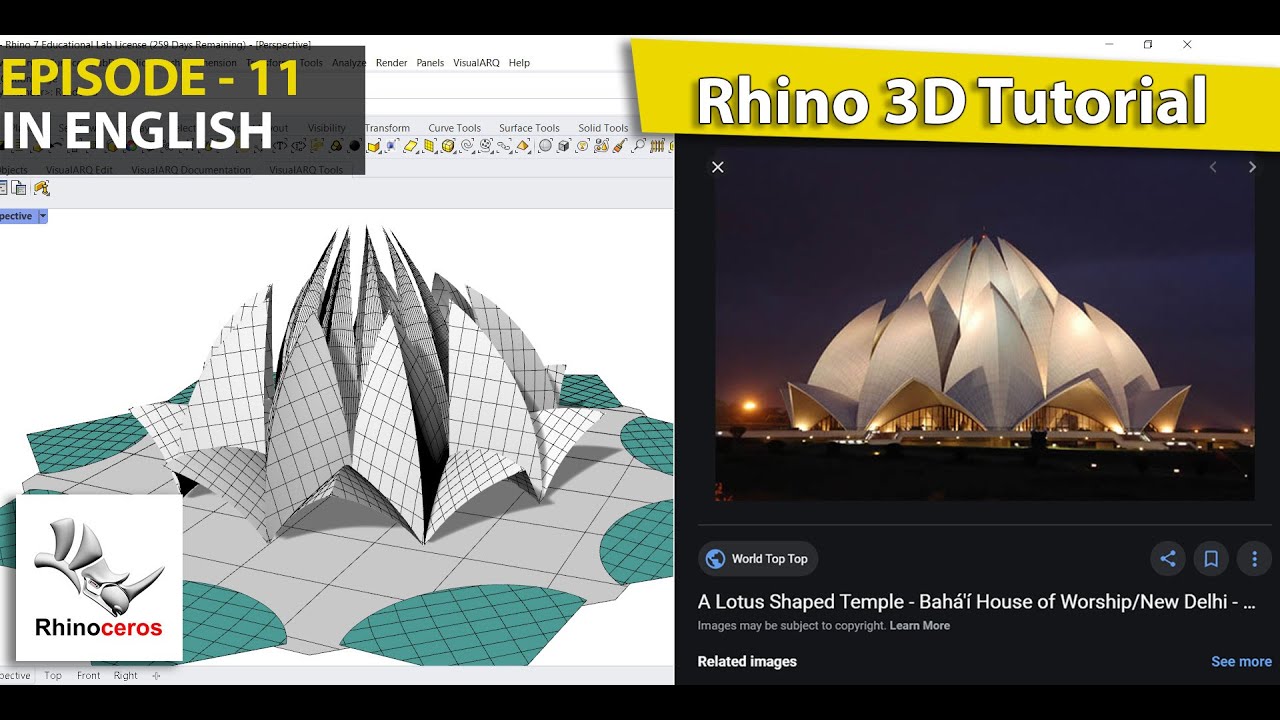1280x720 pixels.
Task: Switch to the Surface Tools tab
Action: pos(529,128)
